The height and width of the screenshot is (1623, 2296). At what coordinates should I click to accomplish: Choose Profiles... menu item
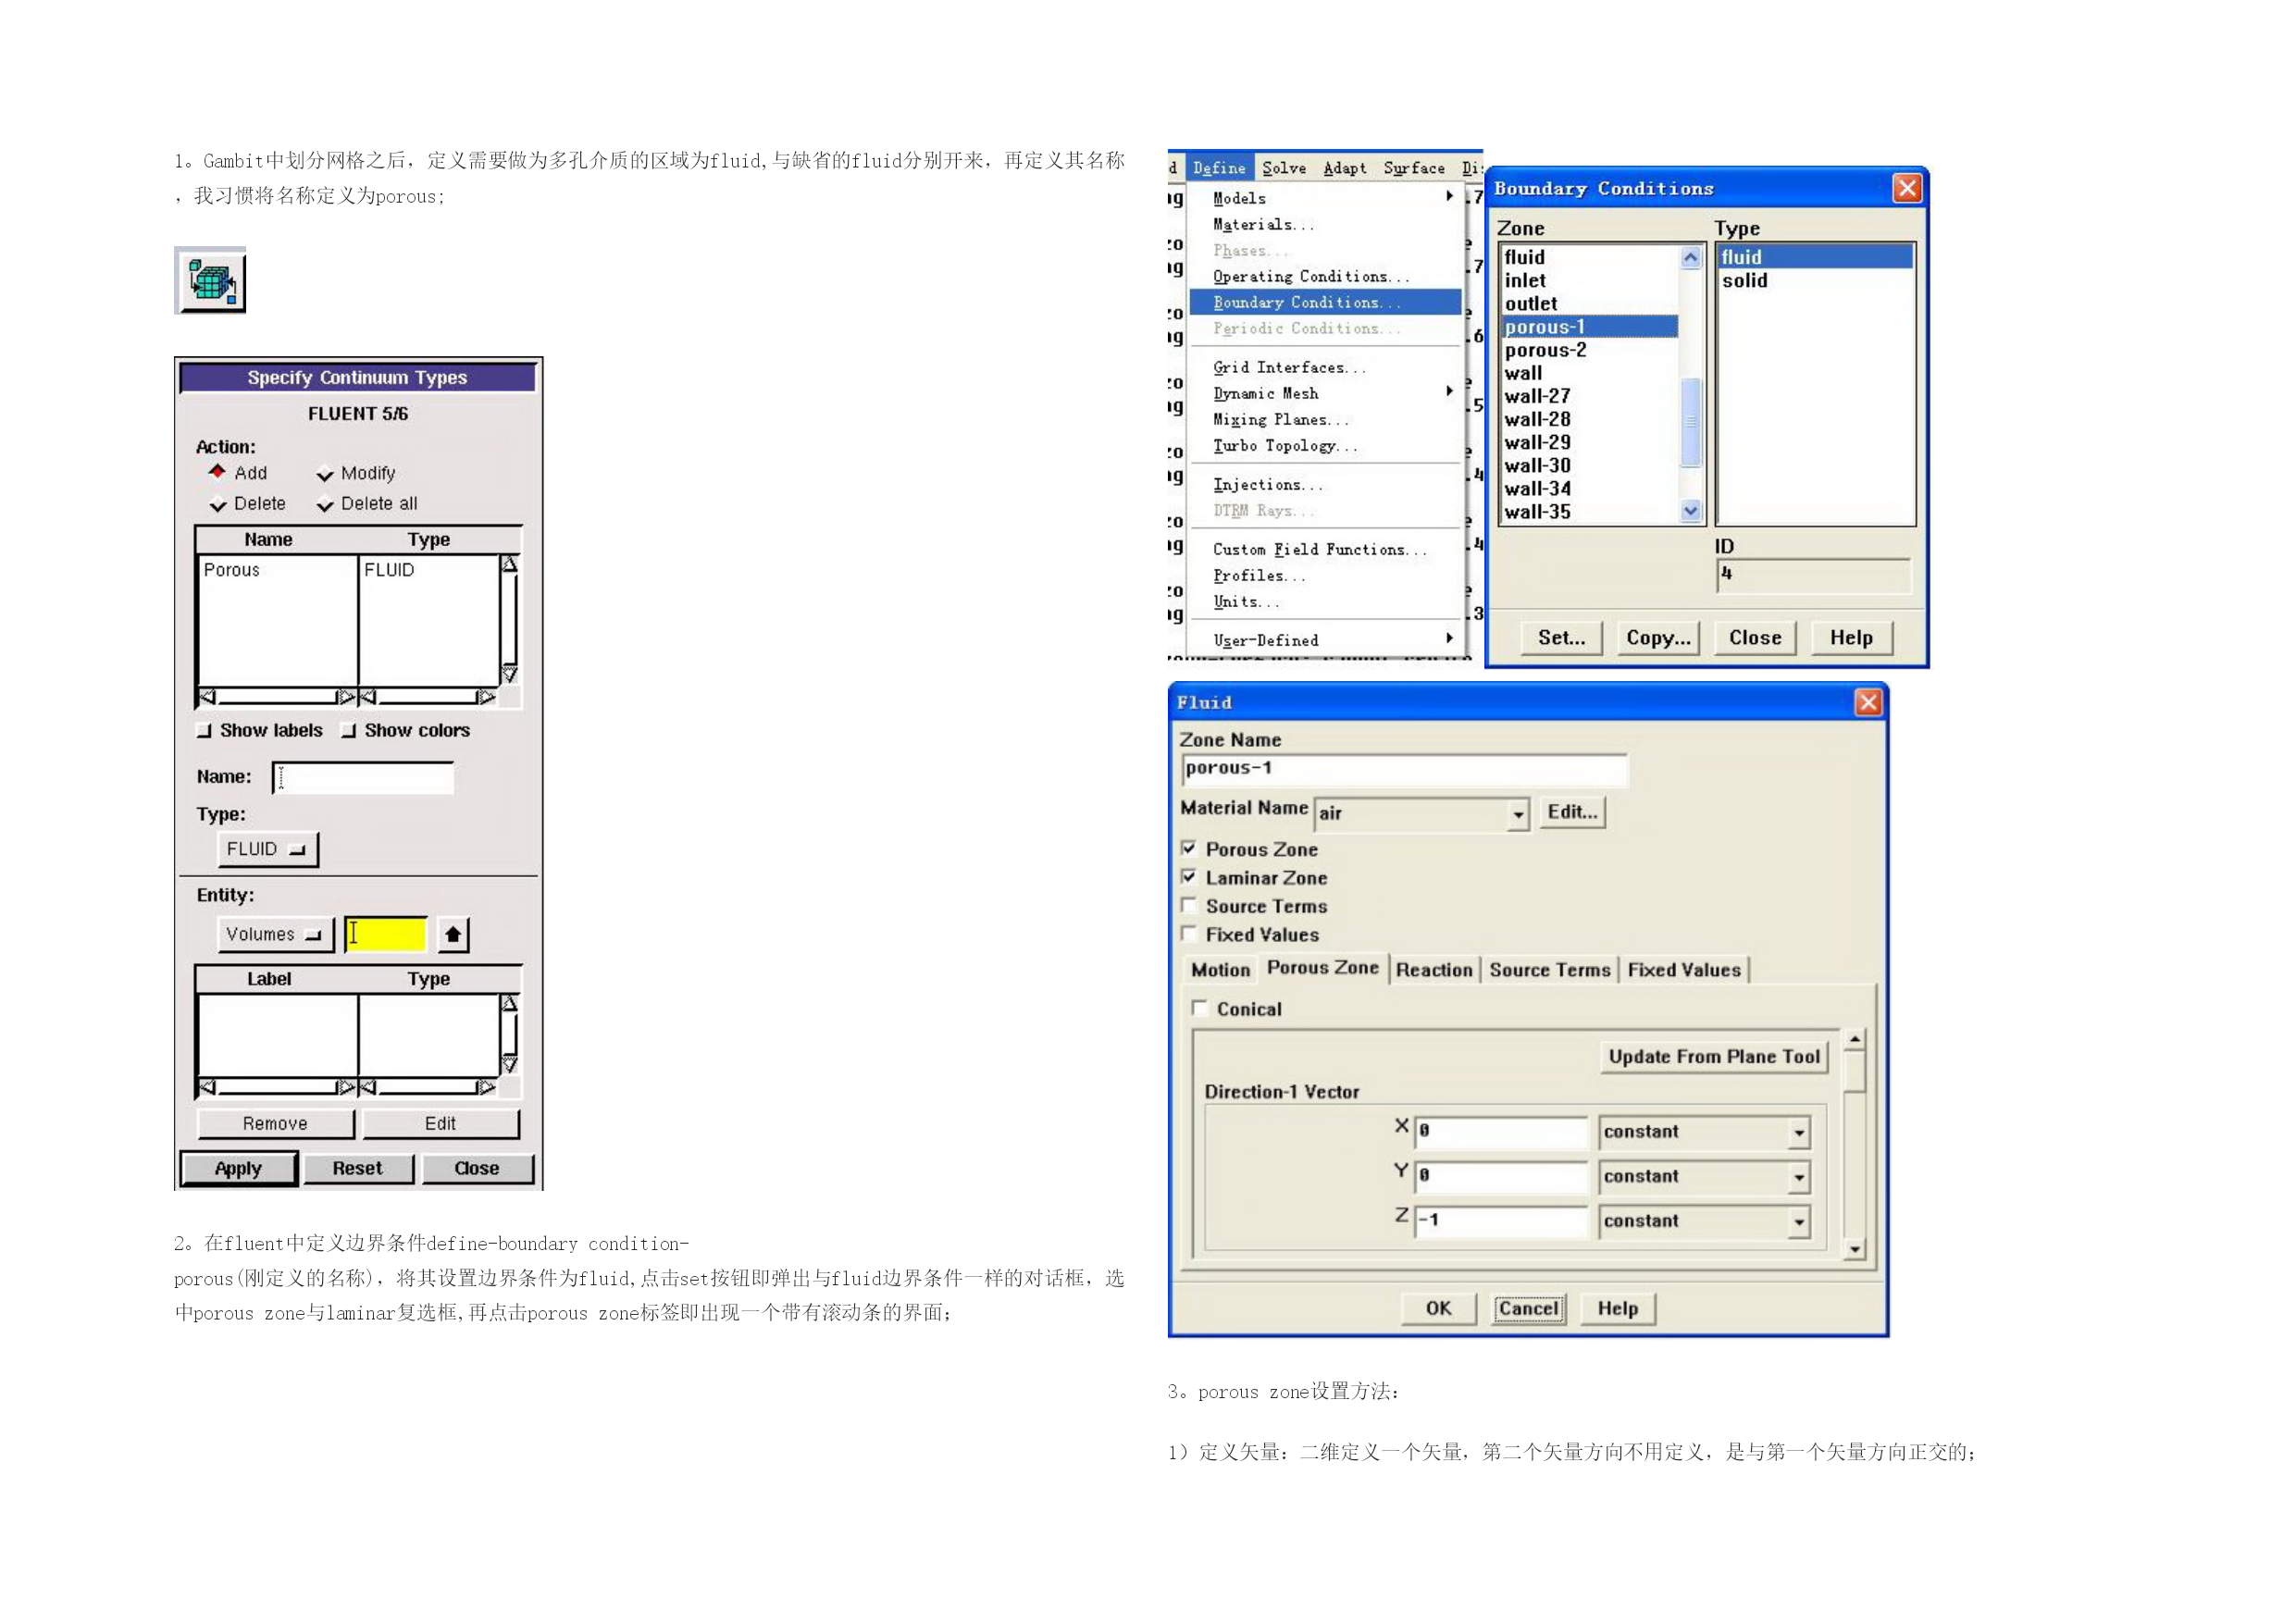[1326, 575]
